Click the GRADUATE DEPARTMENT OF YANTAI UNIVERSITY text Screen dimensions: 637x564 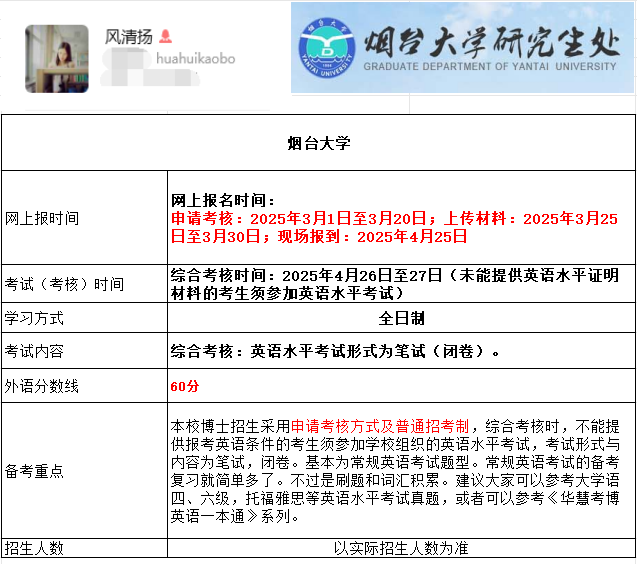click(490, 66)
